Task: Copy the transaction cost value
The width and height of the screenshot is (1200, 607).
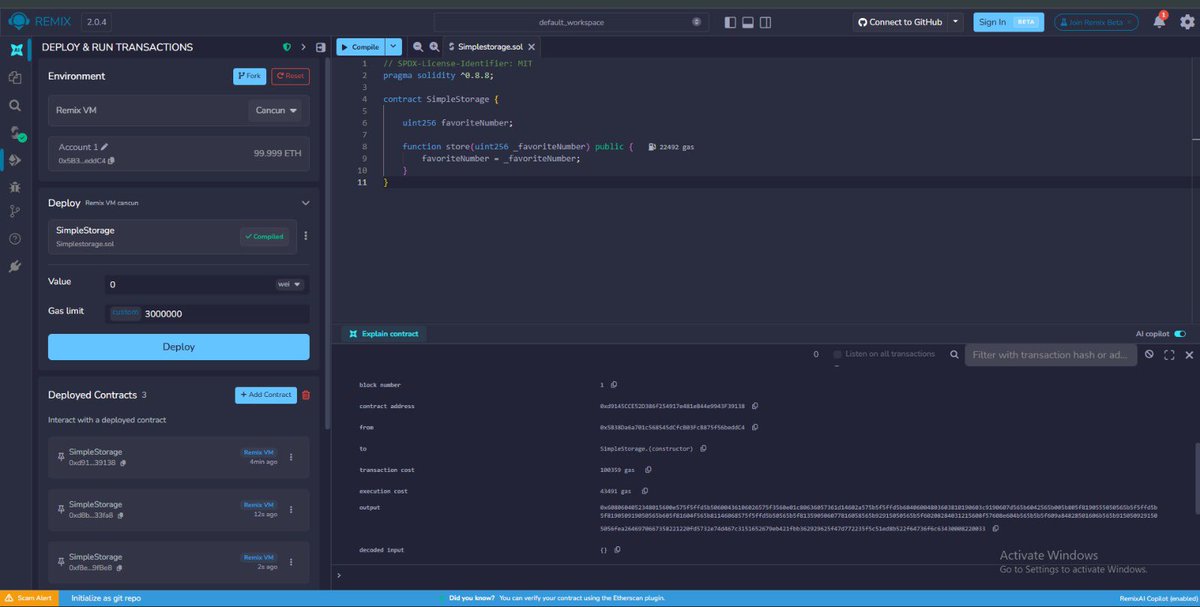Action: pos(648,469)
